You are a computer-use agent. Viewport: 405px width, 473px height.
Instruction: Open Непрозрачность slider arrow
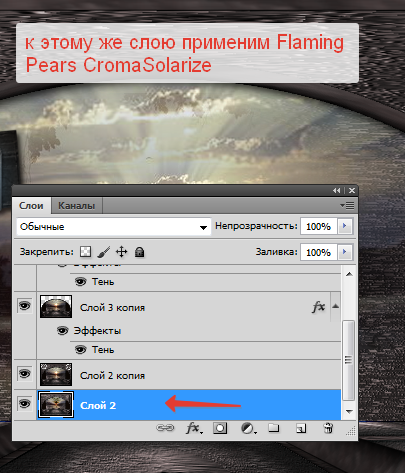point(345,226)
